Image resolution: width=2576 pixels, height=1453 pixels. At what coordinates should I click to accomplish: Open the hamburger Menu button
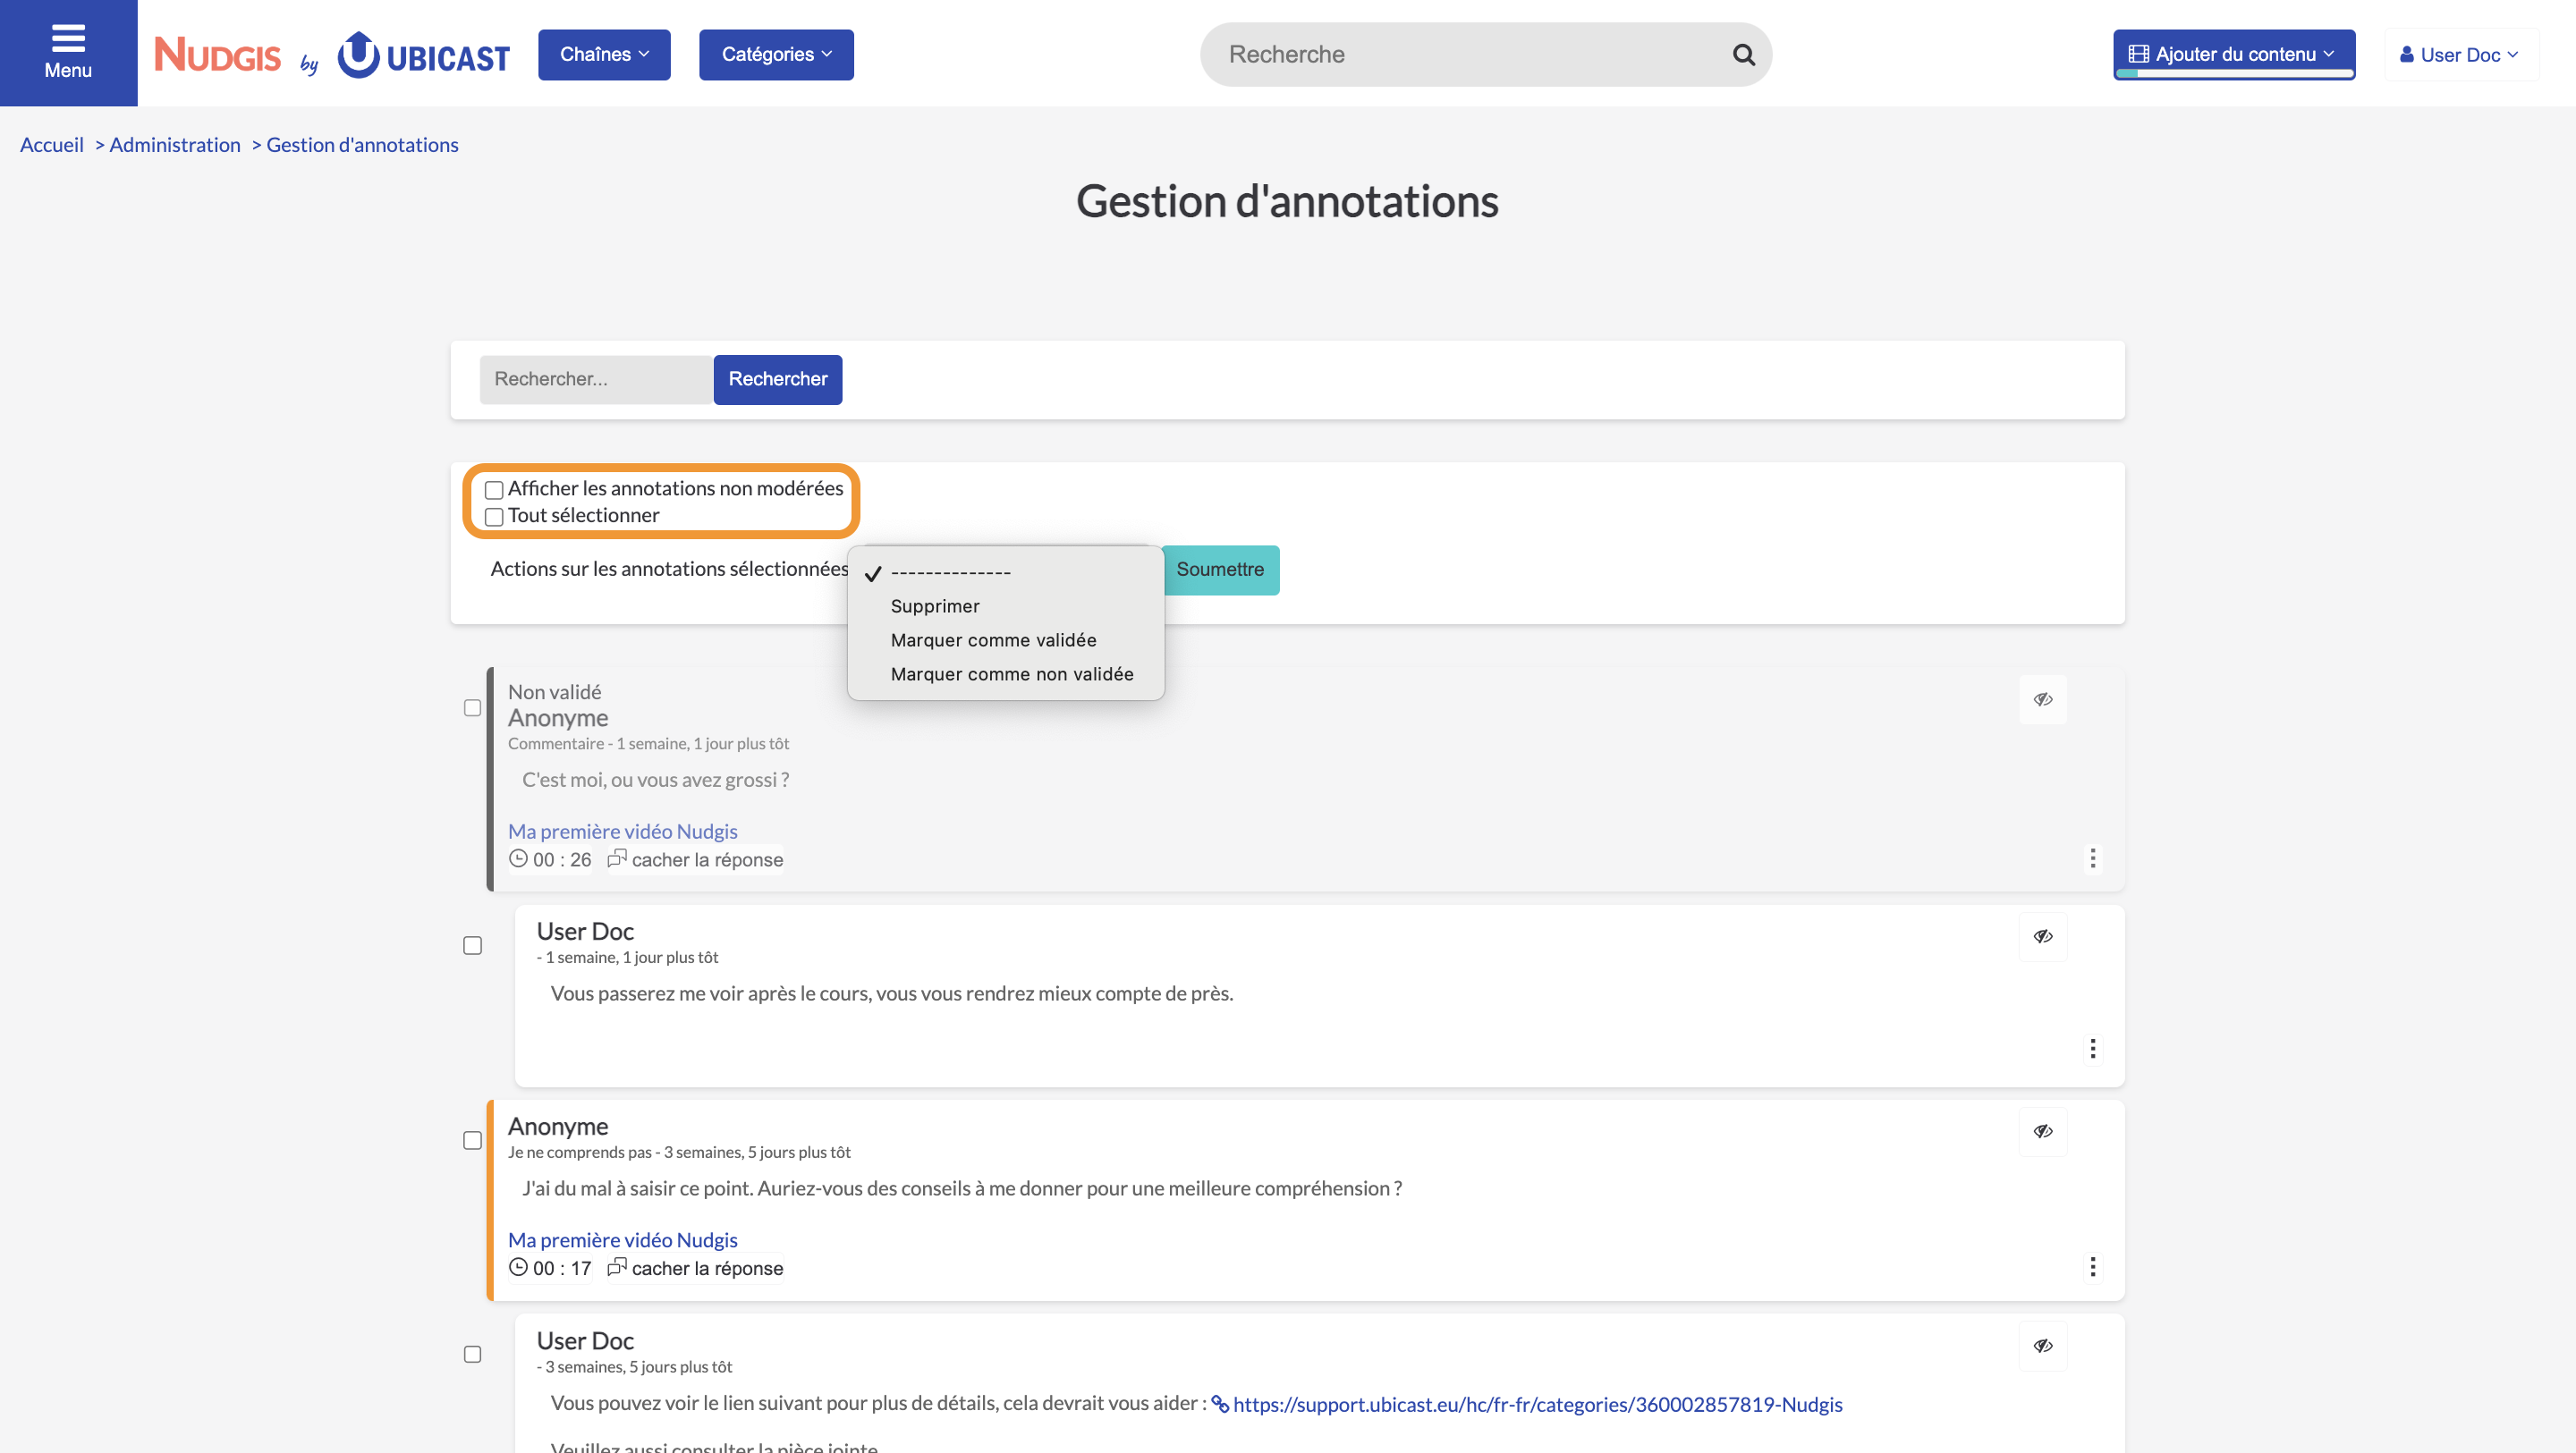[x=68, y=53]
